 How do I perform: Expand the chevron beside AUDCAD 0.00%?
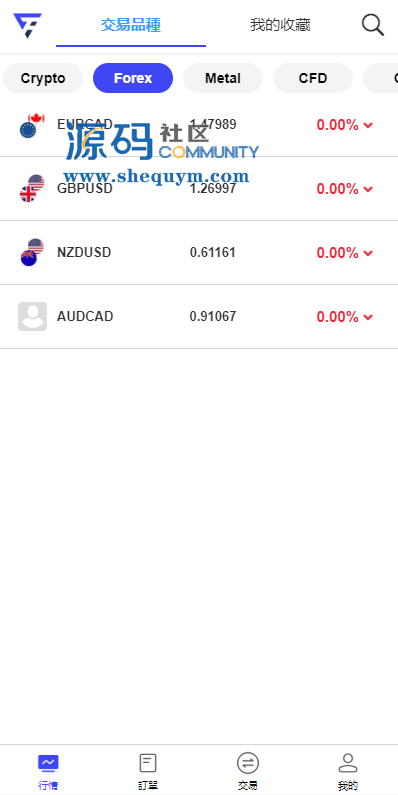click(368, 317)
